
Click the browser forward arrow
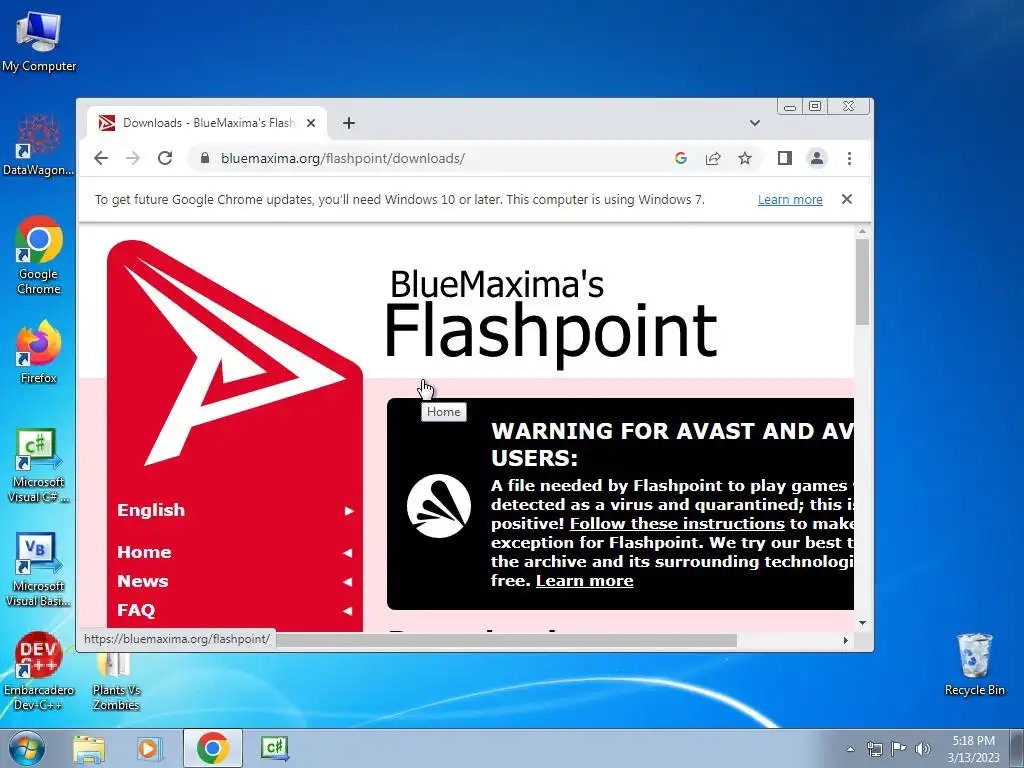click(x=133, y=158)
